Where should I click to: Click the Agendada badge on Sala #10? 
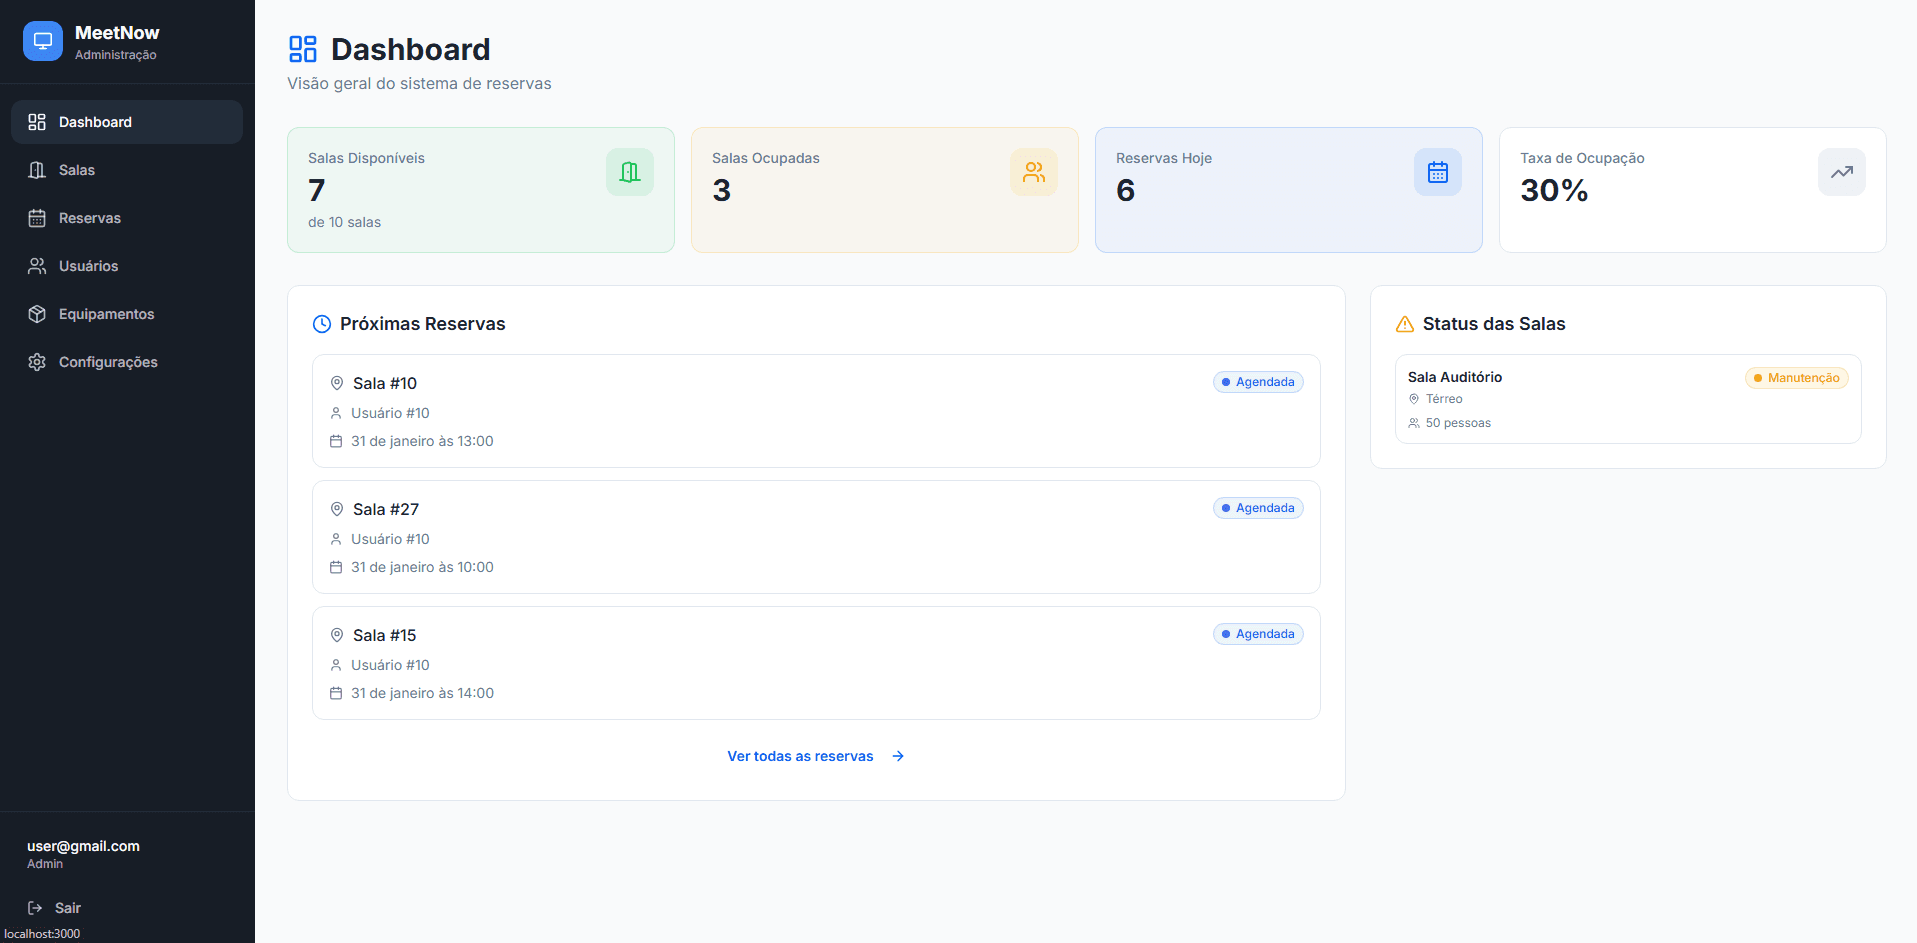1257,381
